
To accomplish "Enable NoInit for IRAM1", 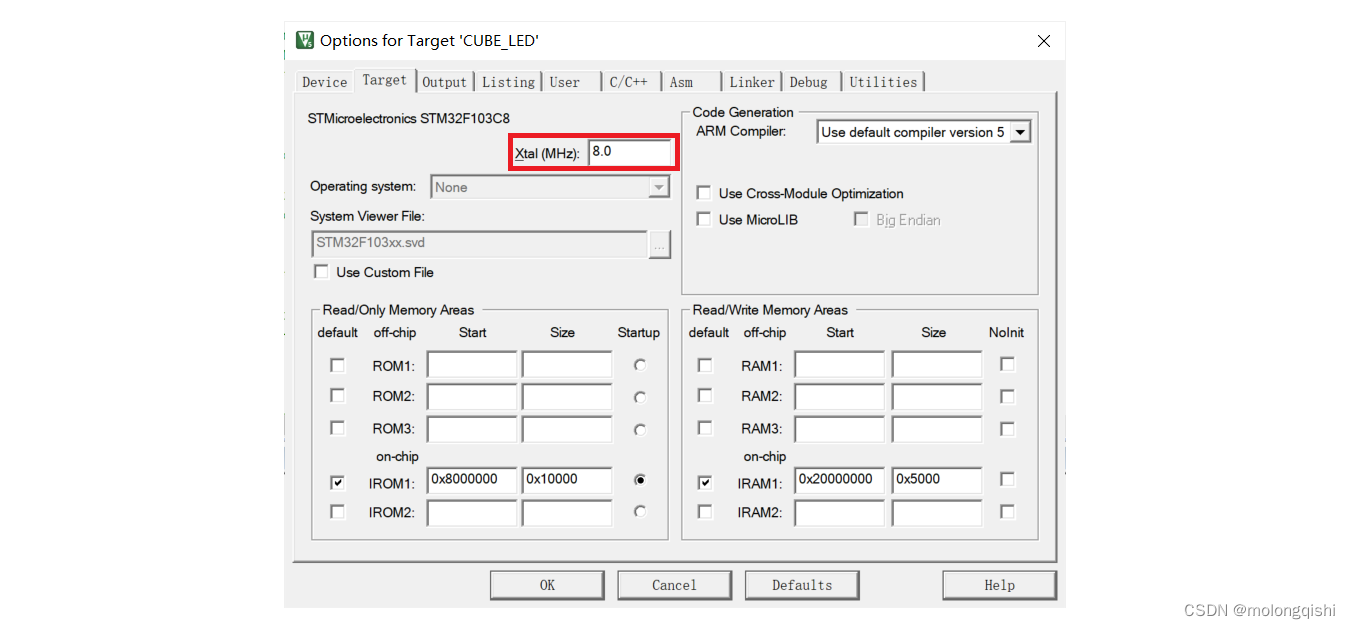I will coord(1007,479).
